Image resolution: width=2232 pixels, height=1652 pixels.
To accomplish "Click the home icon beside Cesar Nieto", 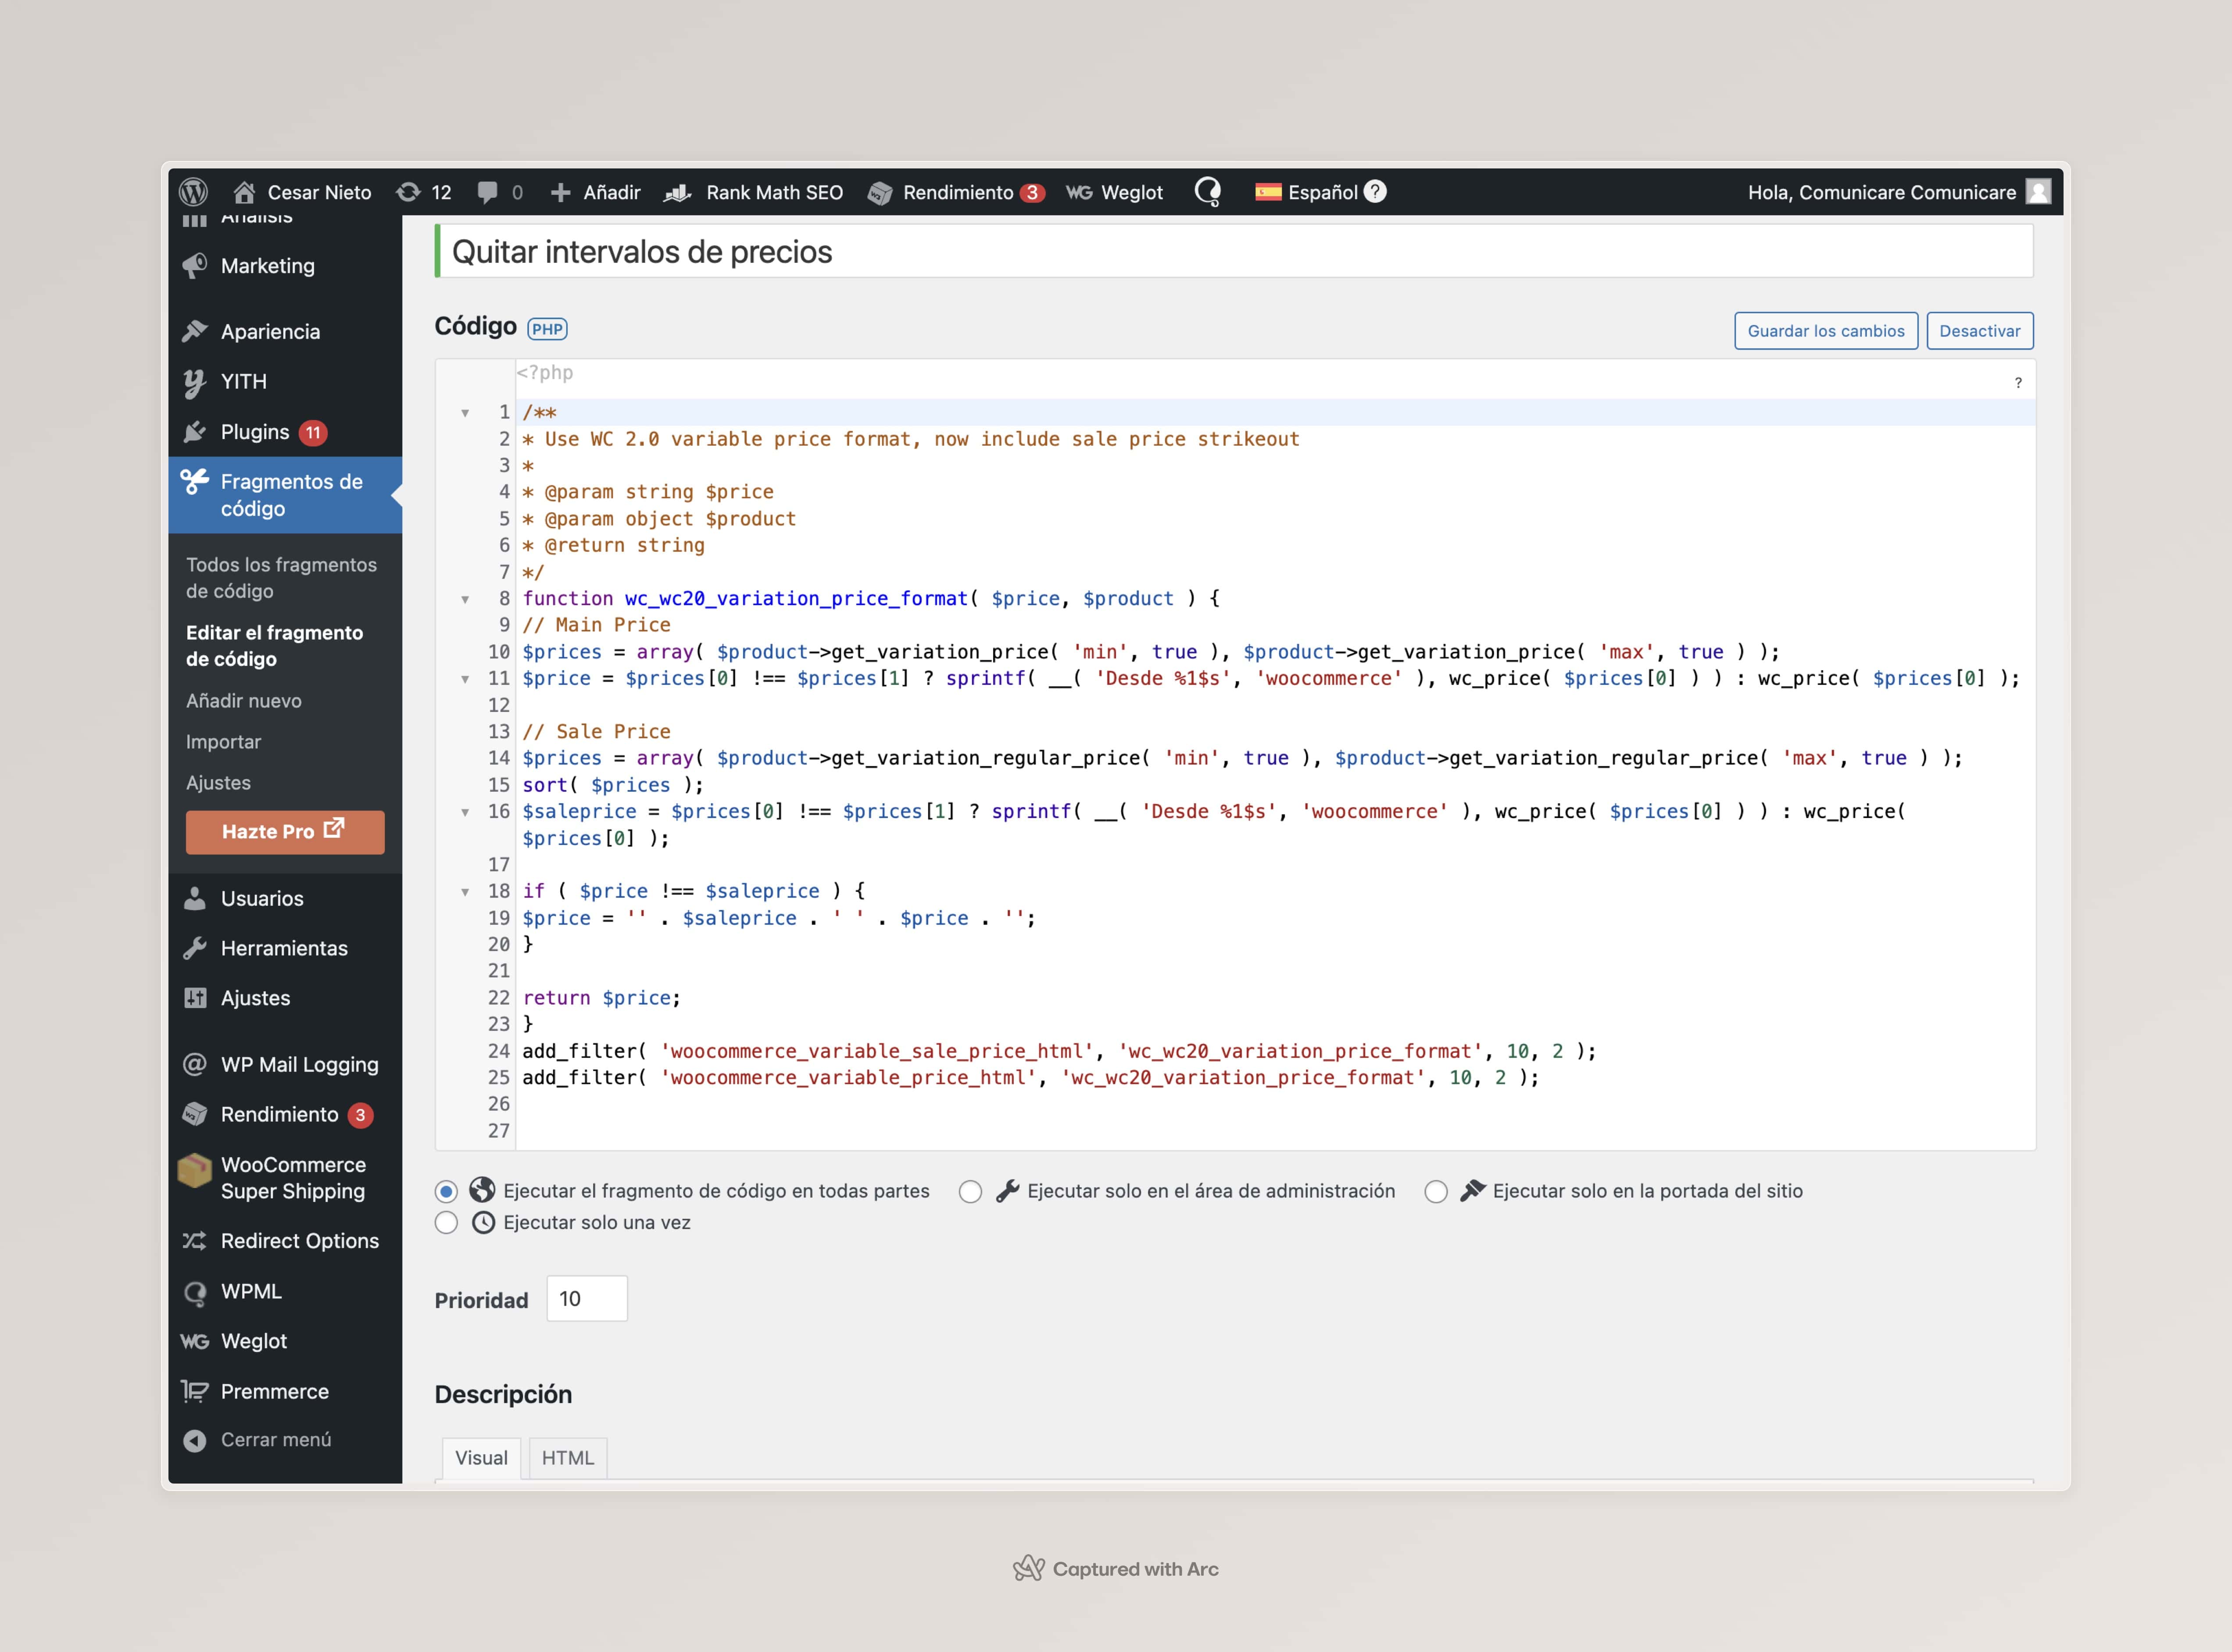I will coord(244,192).
